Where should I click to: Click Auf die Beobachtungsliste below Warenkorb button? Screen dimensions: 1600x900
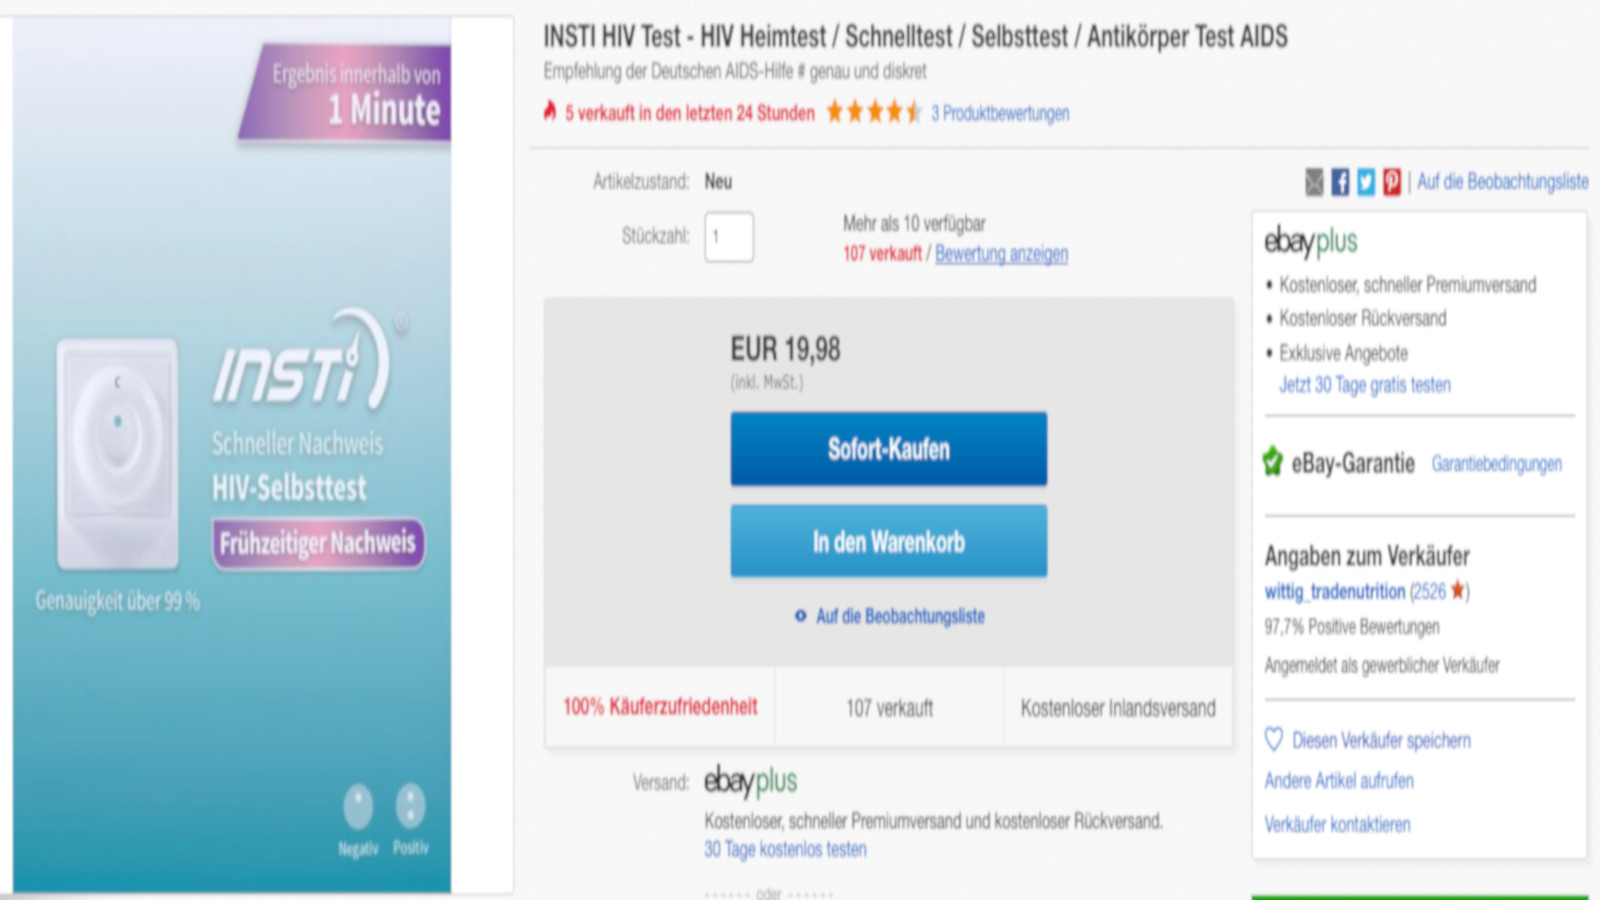pyautogui.click(x=899, y=616)
